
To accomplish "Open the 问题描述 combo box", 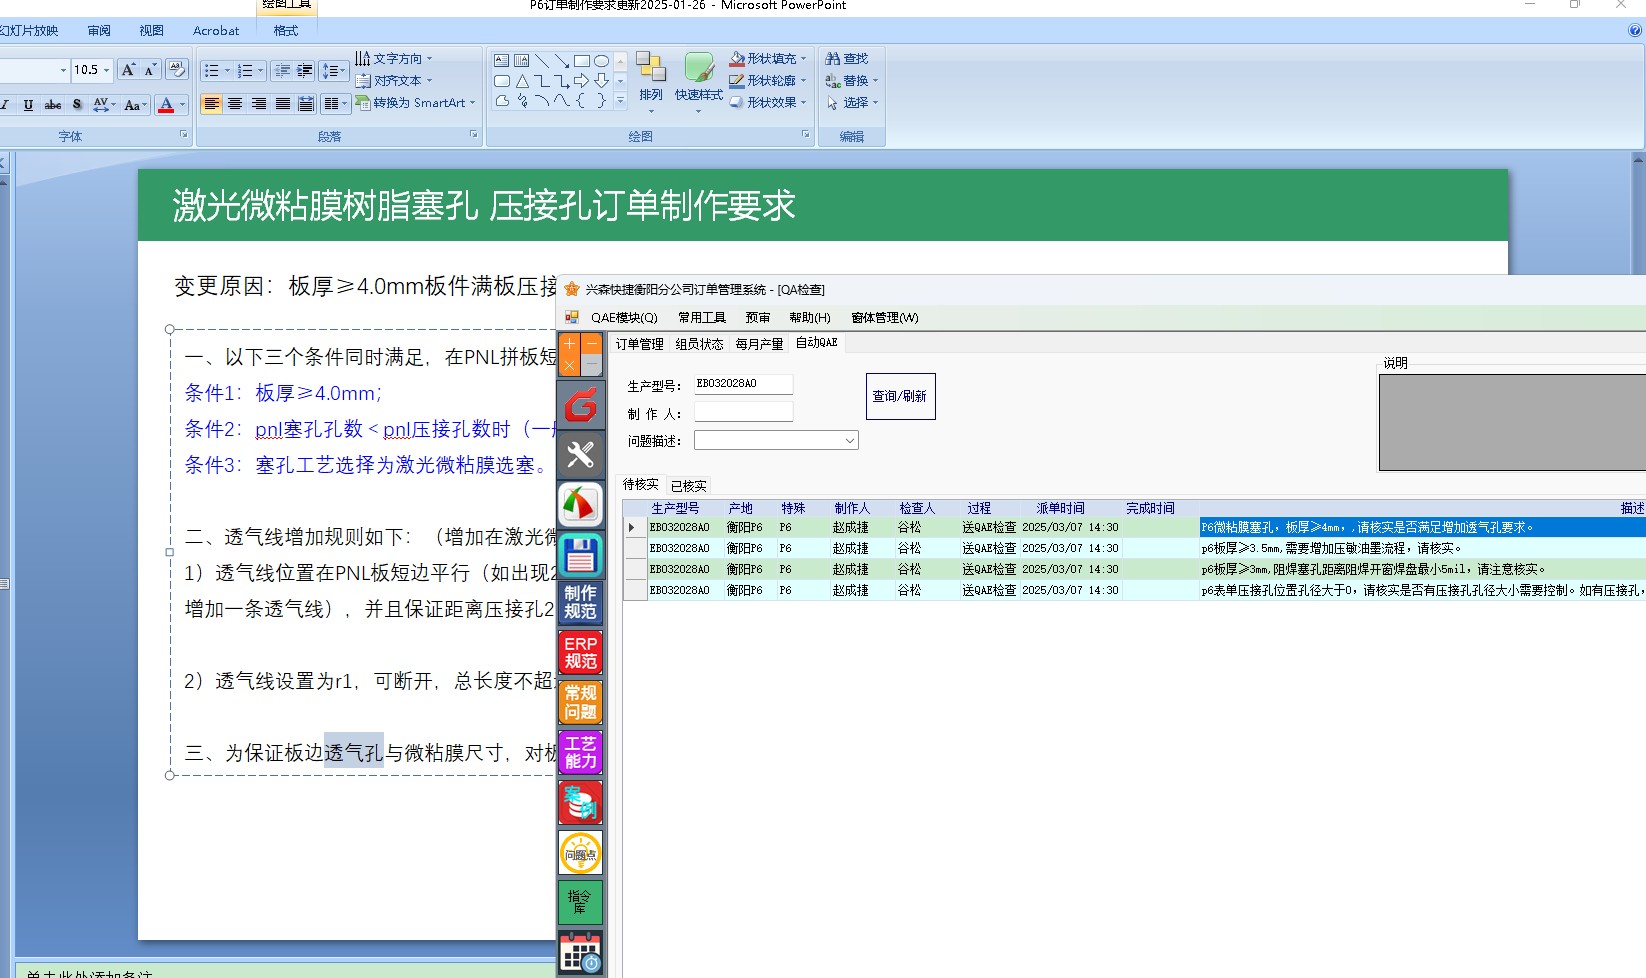I will pyautogui.click(x=776, y=440).
